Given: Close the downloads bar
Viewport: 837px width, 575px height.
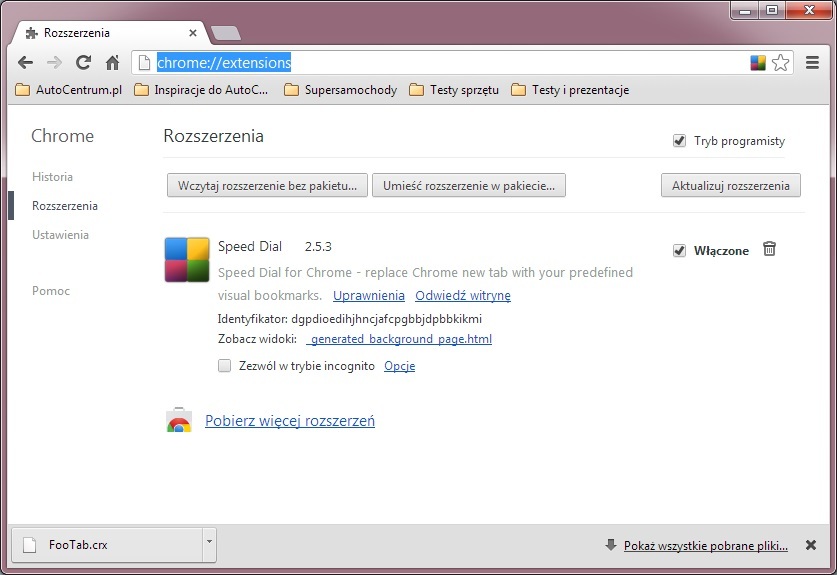Looking at the screenshot, I should (x=811, y=545).
